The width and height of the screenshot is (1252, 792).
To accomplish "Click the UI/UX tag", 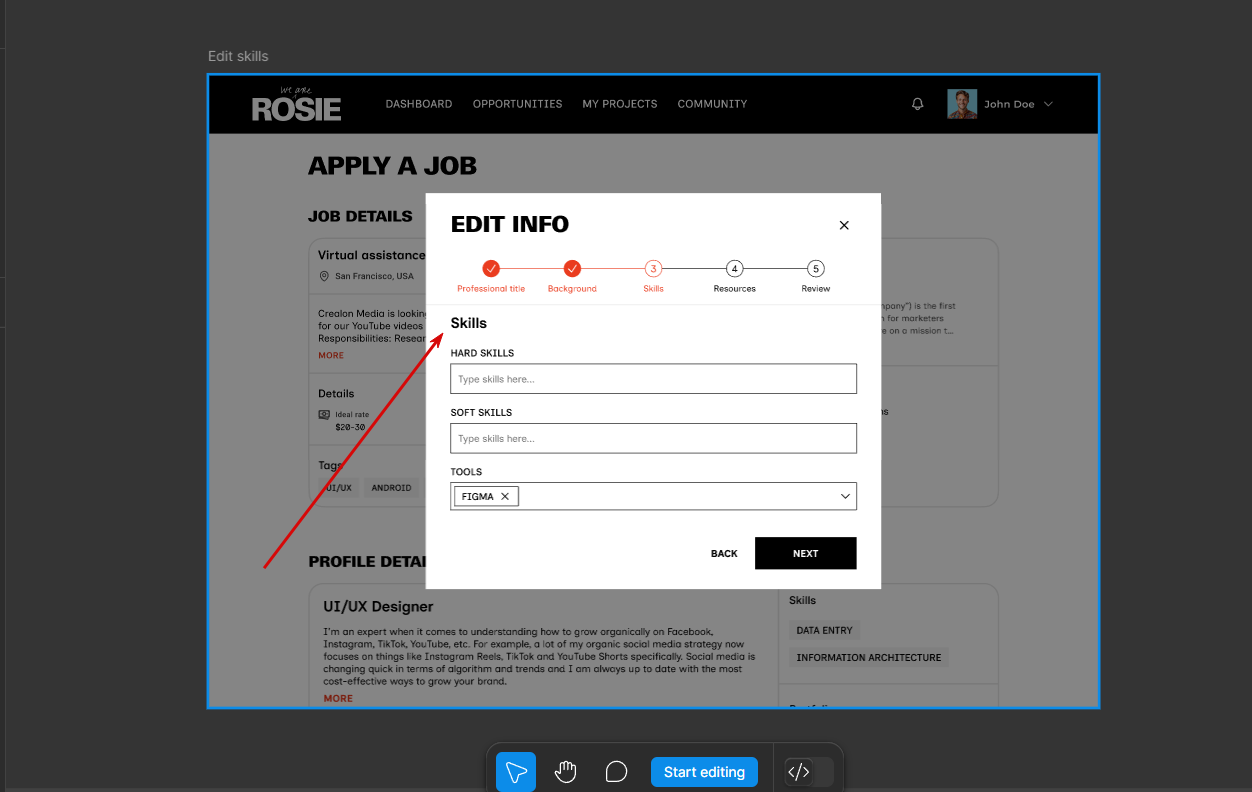I will 339,488.
